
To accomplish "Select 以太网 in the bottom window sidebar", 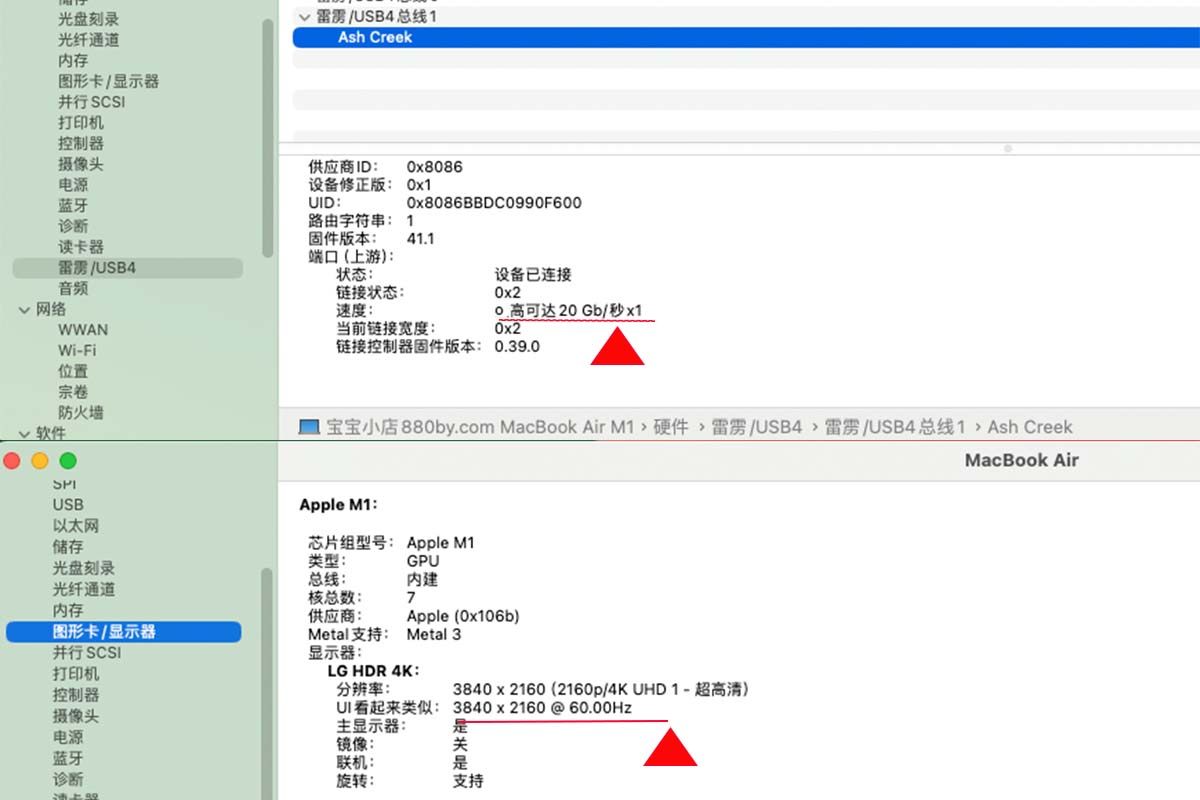I will 76,526.
